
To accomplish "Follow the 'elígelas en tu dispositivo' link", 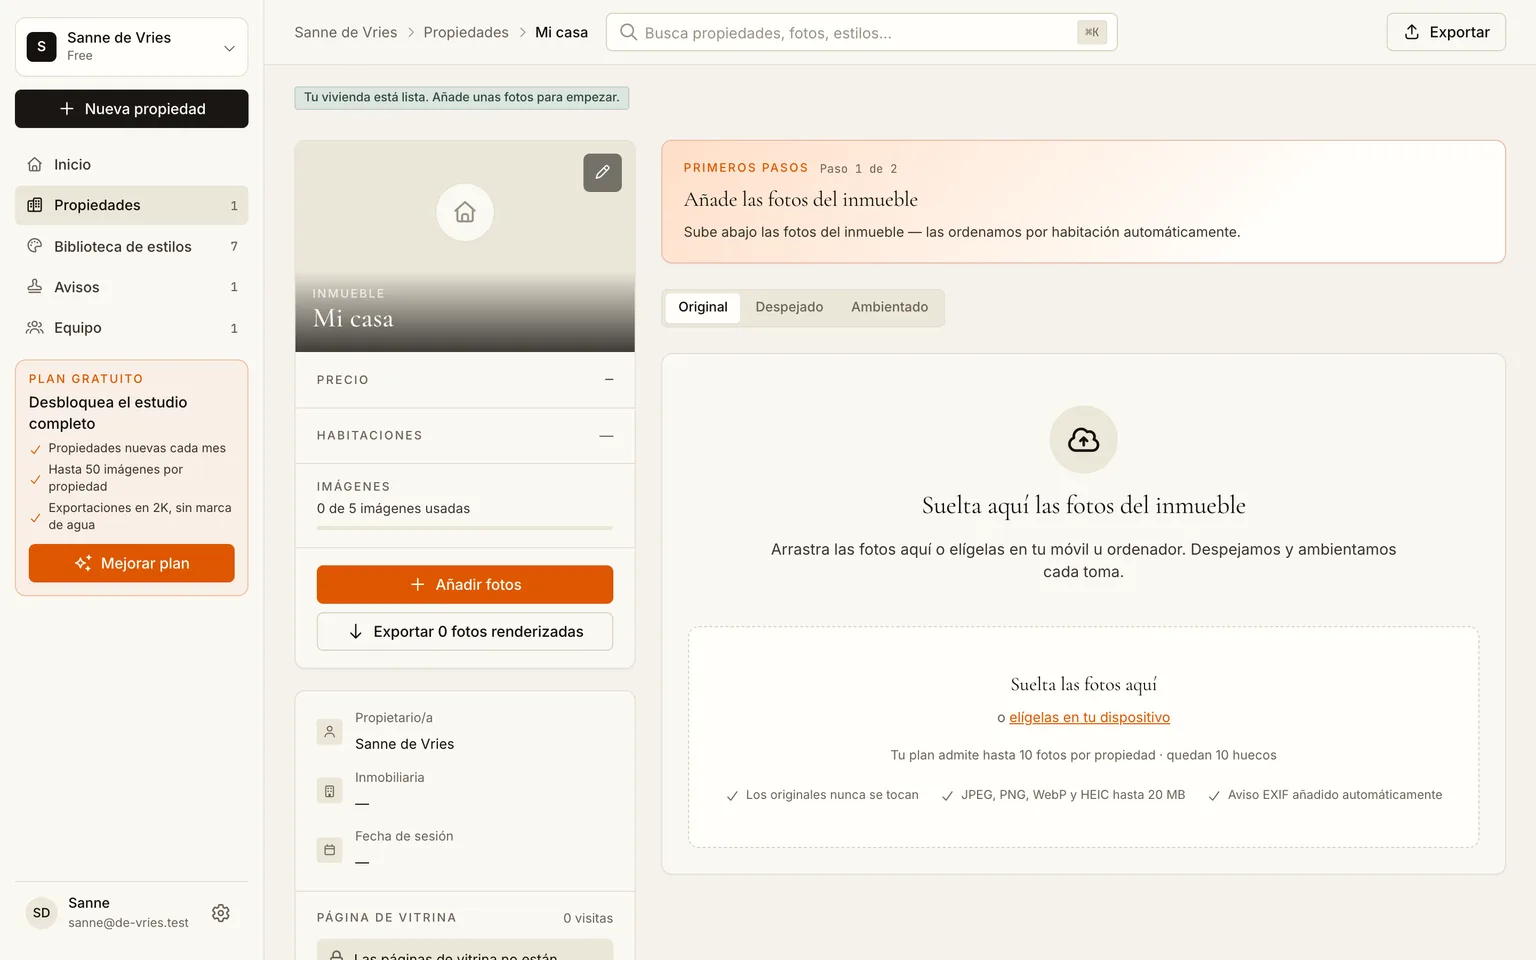I will [1090, 718].
